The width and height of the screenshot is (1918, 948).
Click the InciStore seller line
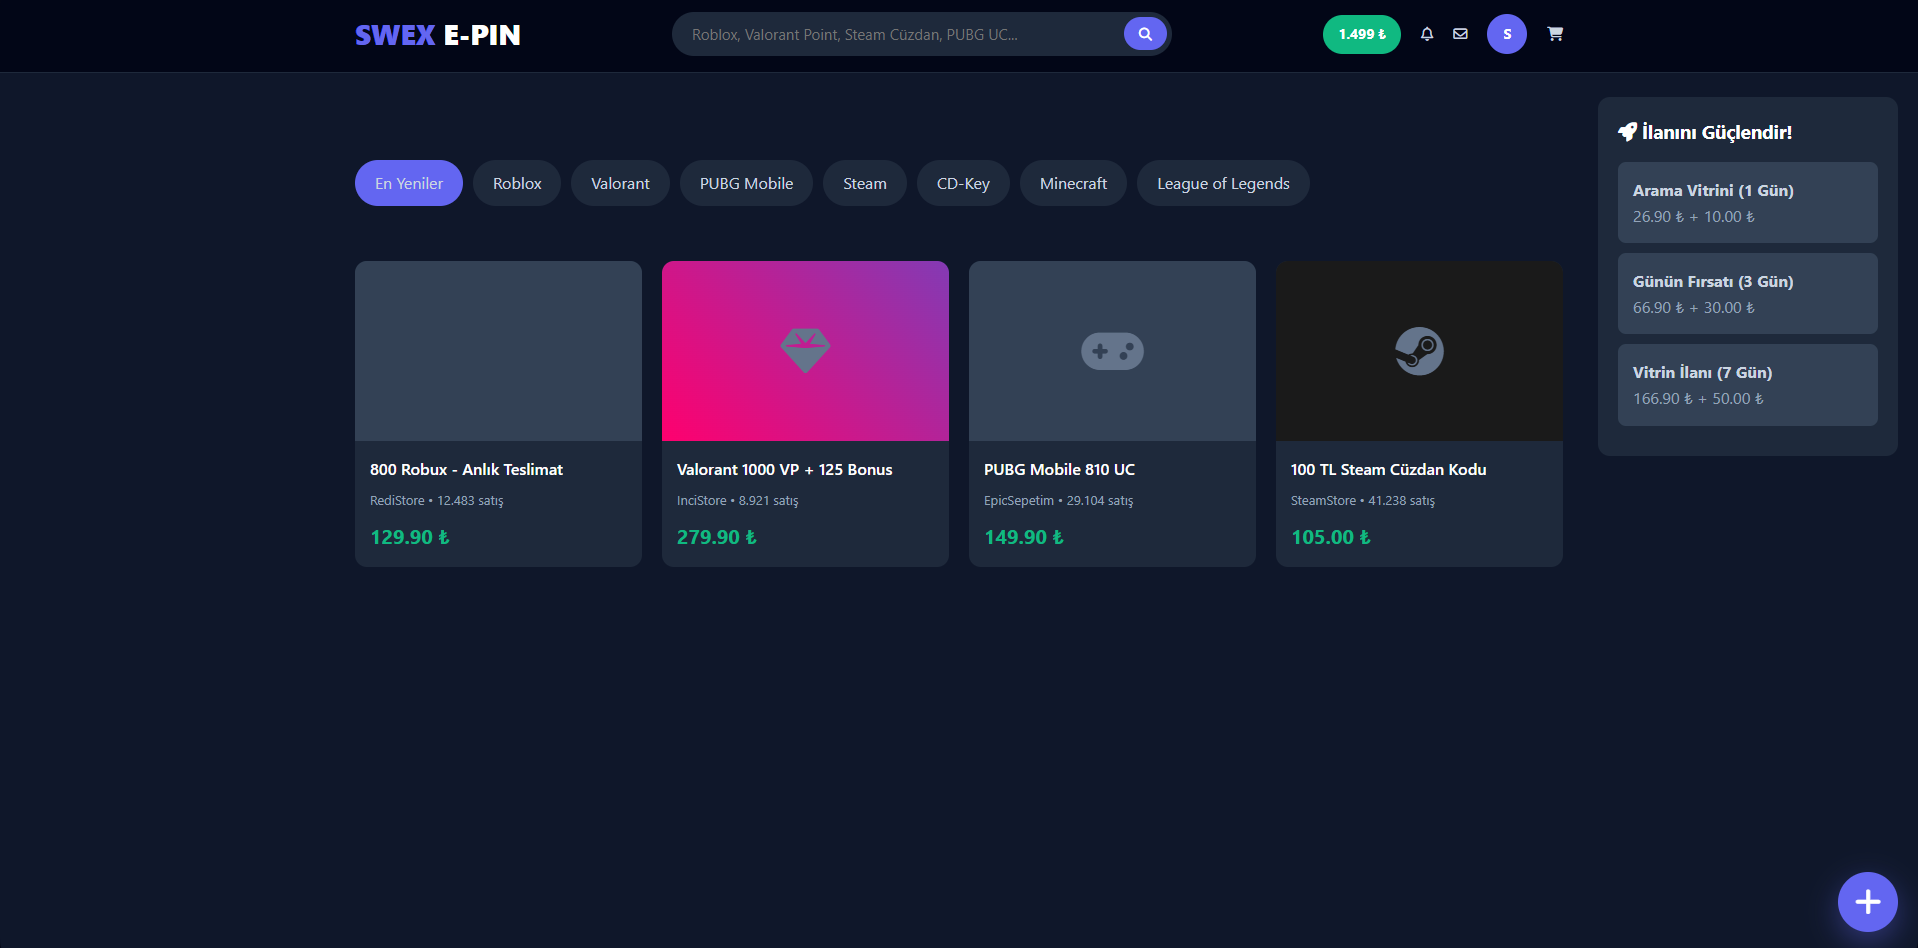pyautogui.click(x=737, y=500)
